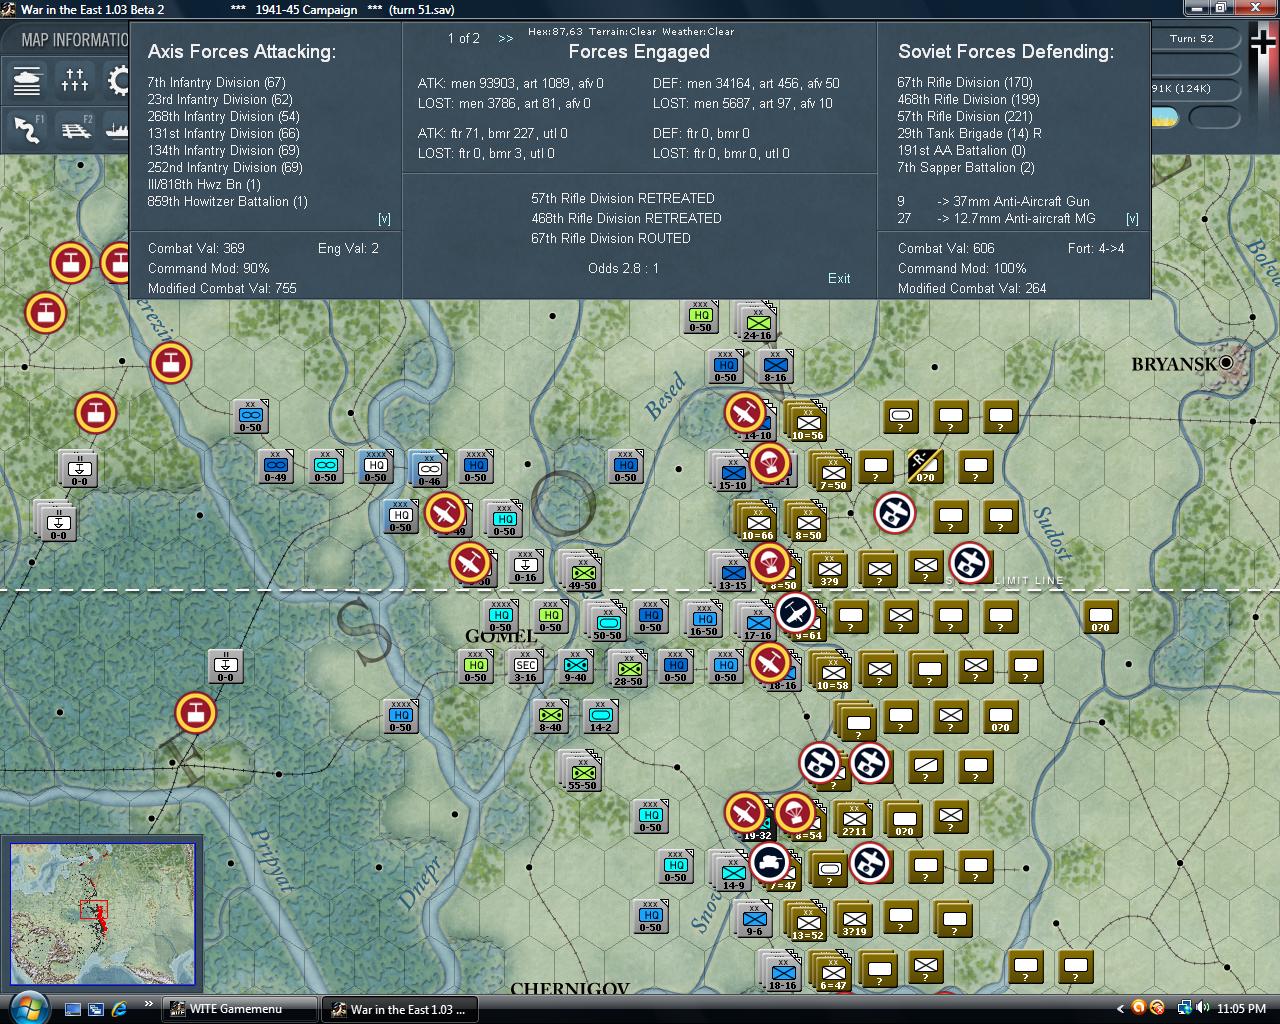The image size is (1280, 1024).
Task: Click the 7th Sapper Battalion (2) entry
Action: [x=966, y=167]
